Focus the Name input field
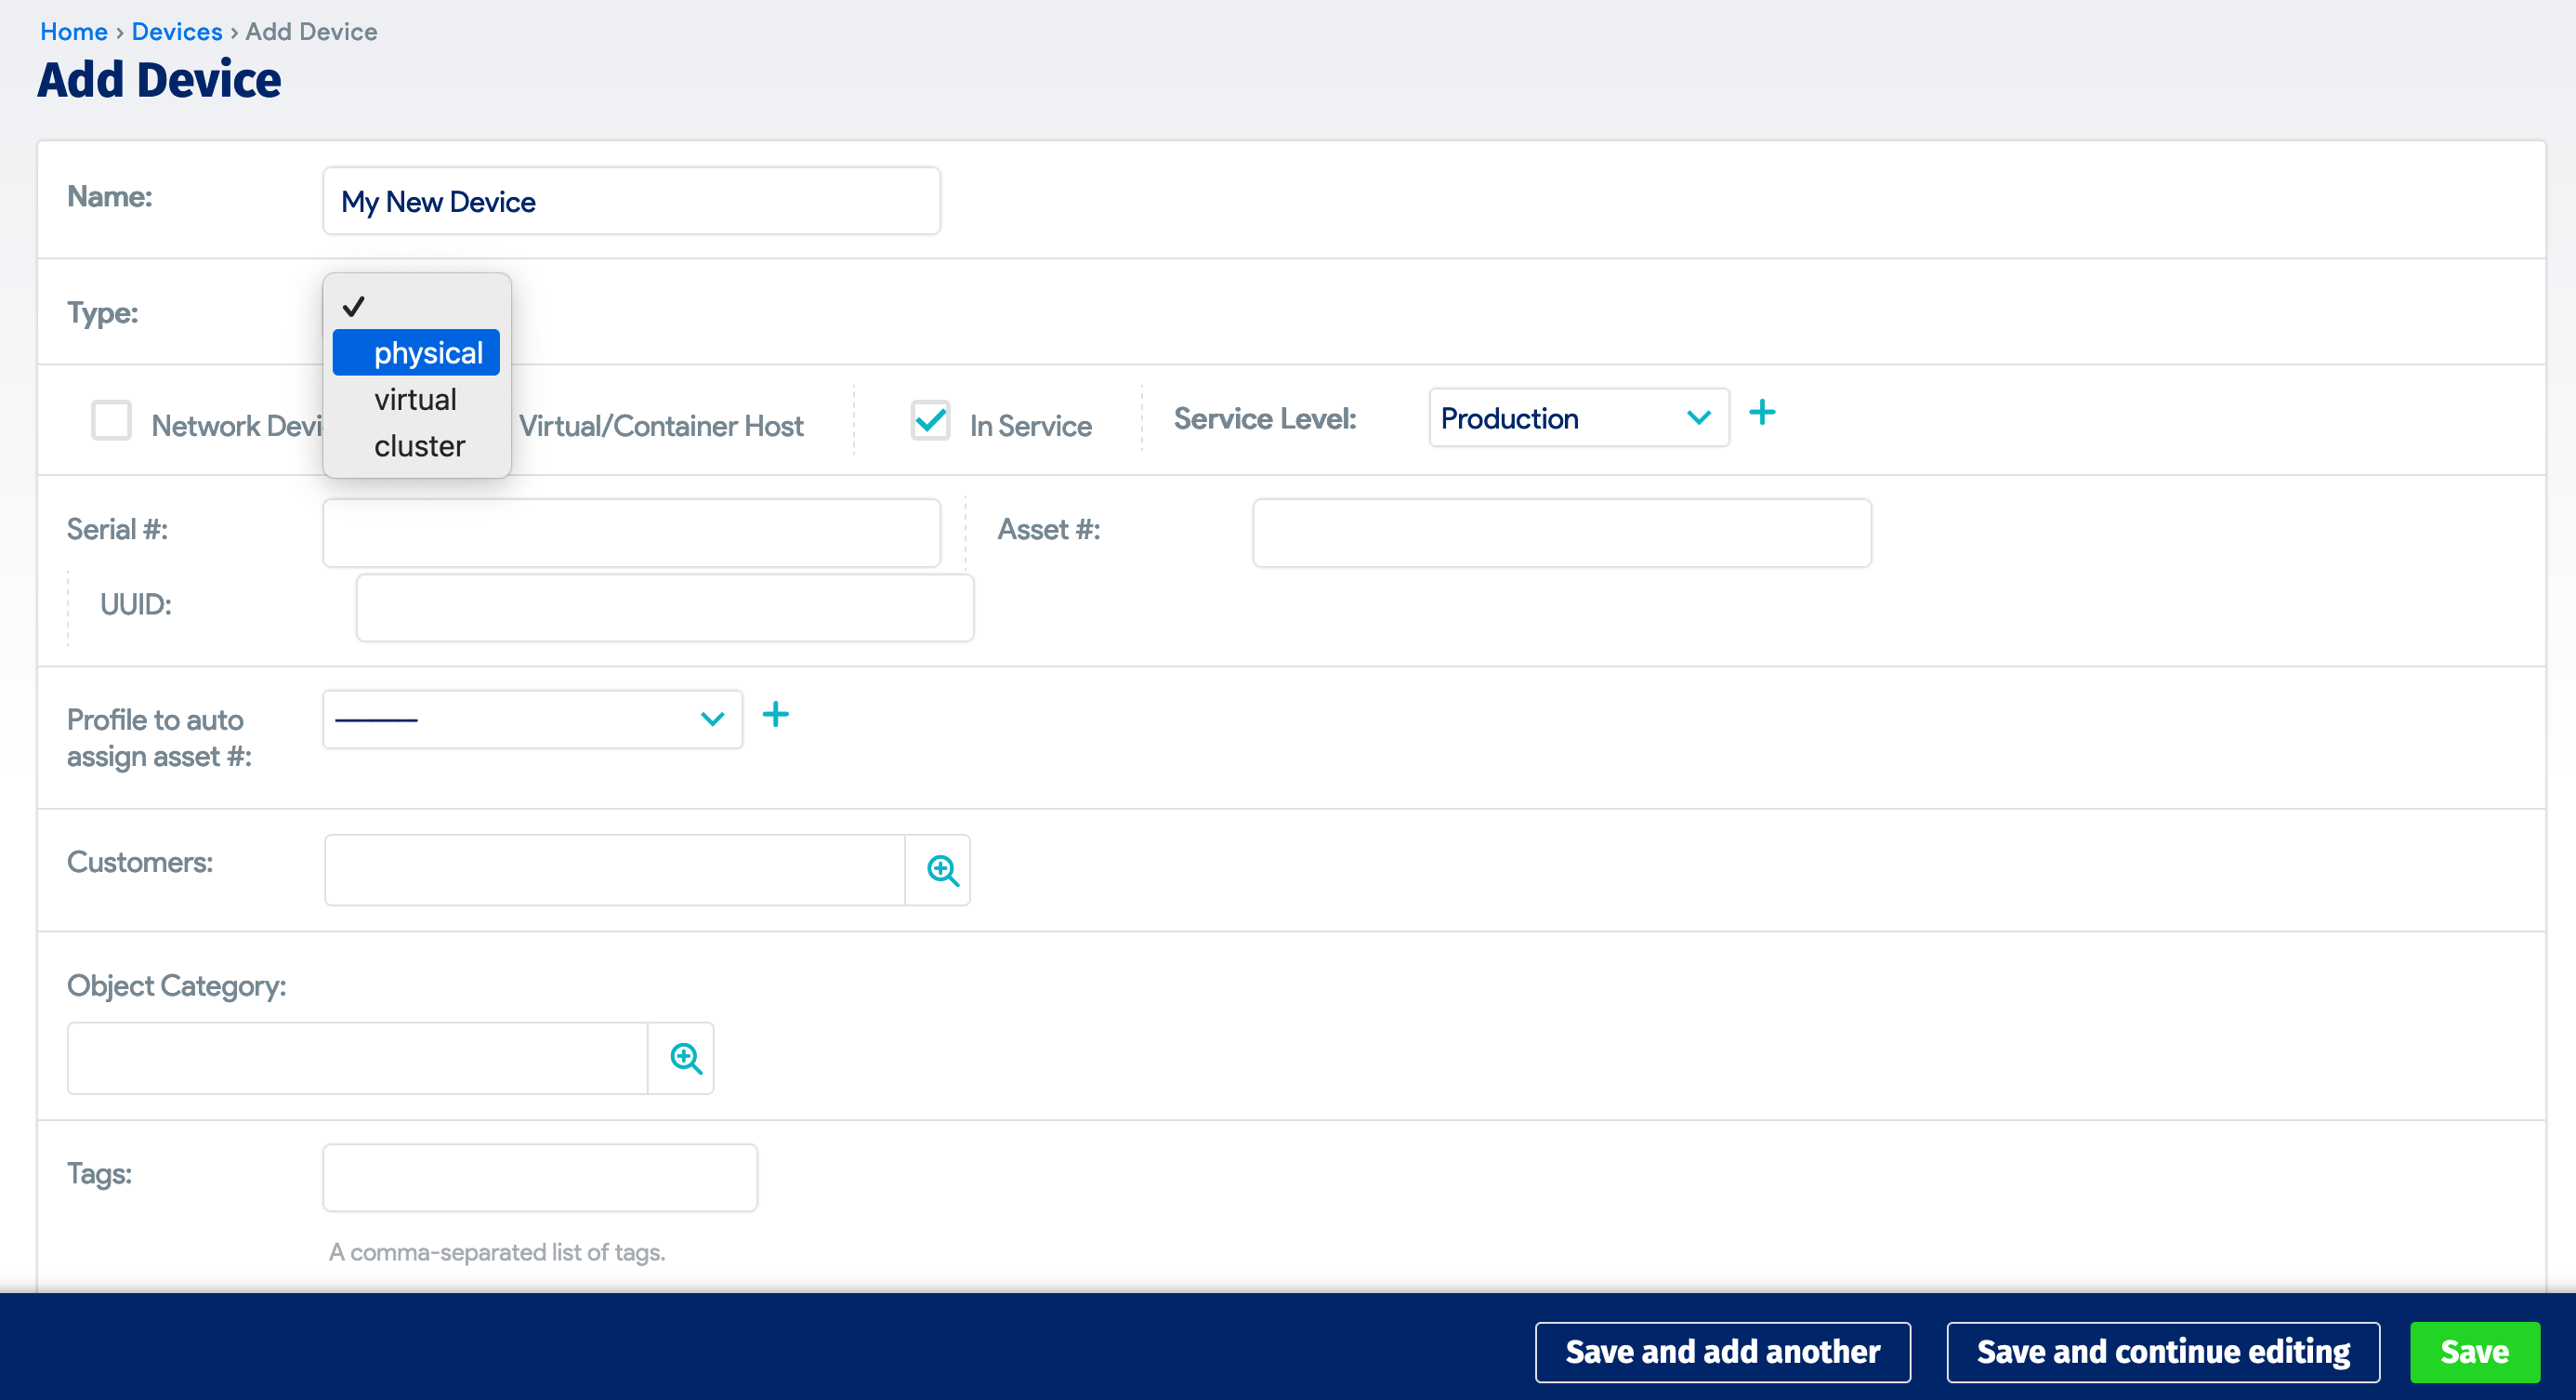 [631, 201]
